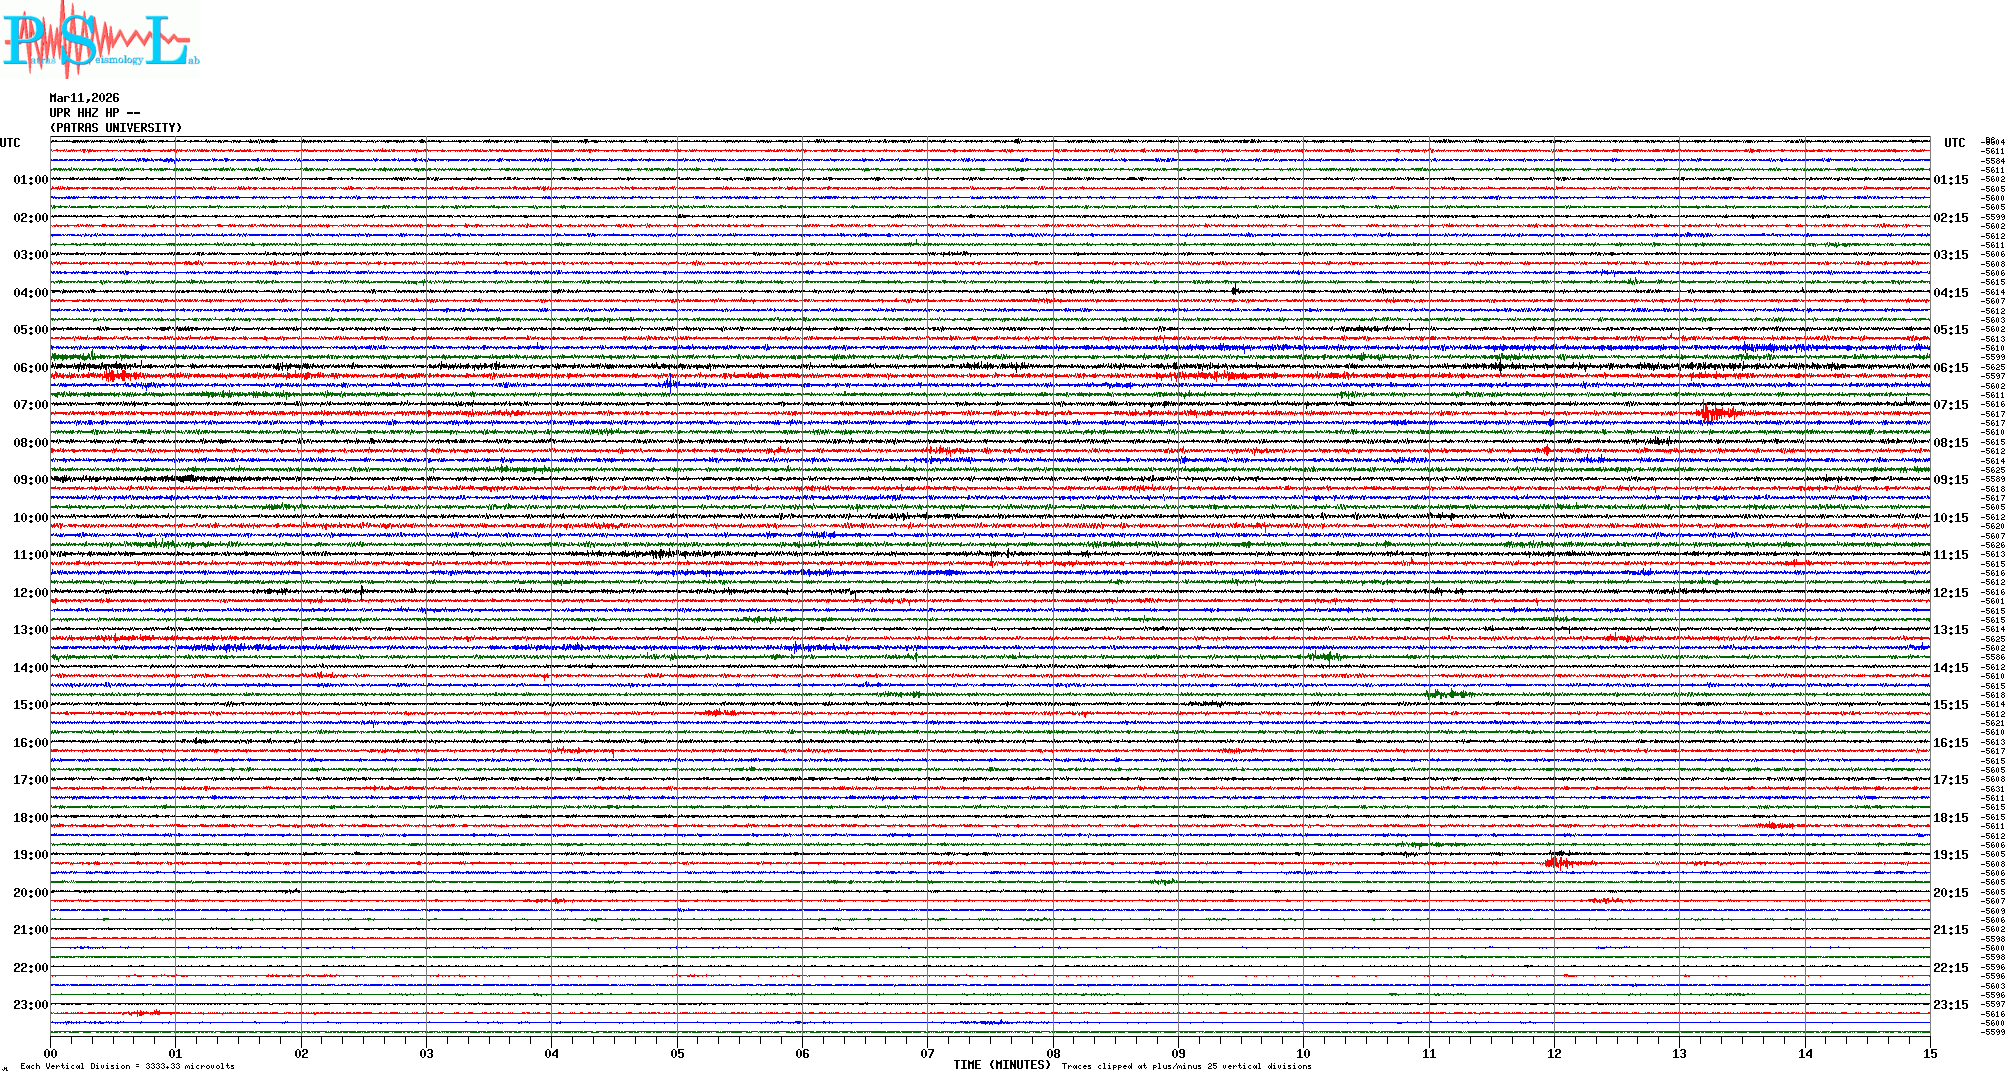Viewport: 2010px width, 1080px height.
Task: Click the vertical division microvolts note
Action: pos(127,1066)
